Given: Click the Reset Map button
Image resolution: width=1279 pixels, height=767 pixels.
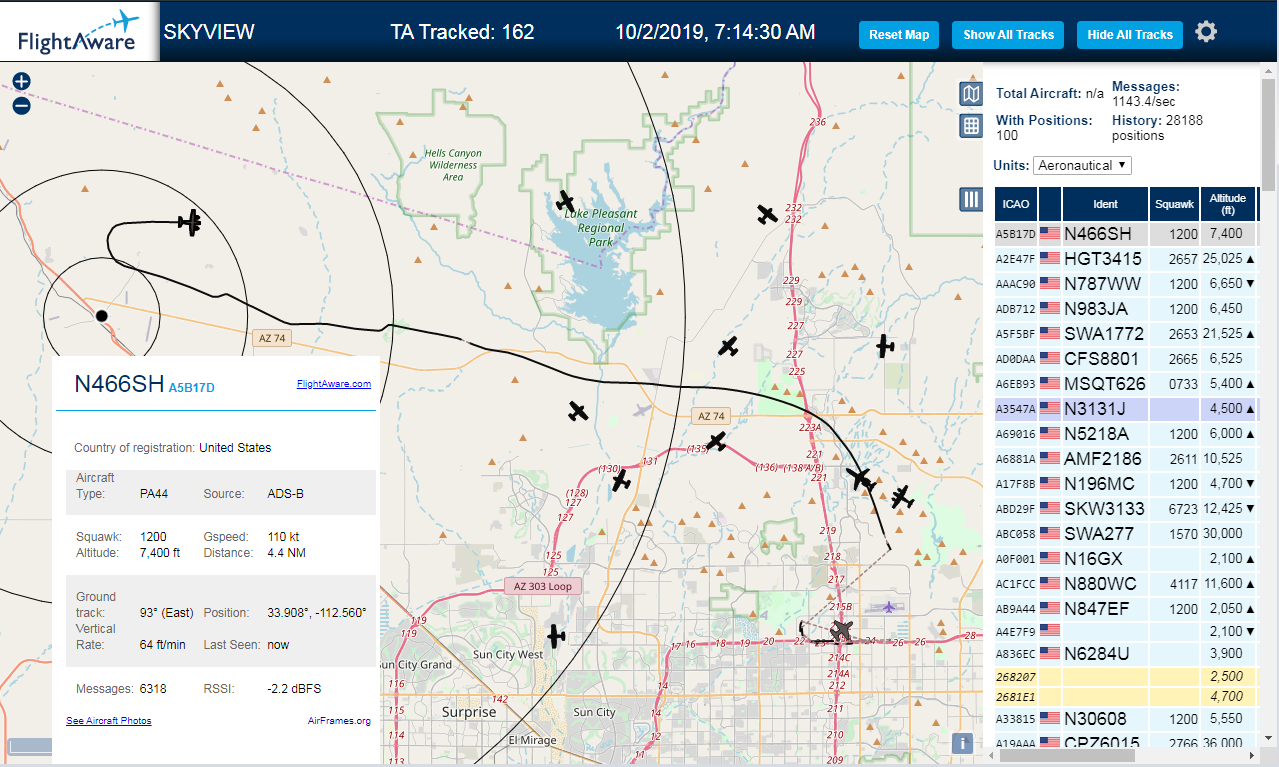Looking at the screenshot, I should [899, 34].
